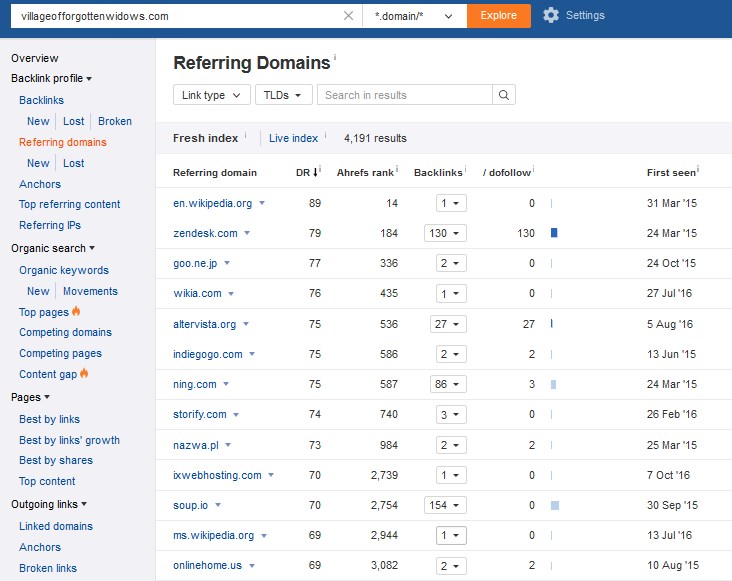
Task: Click flame icon beside Content gap
Action: 84,374
